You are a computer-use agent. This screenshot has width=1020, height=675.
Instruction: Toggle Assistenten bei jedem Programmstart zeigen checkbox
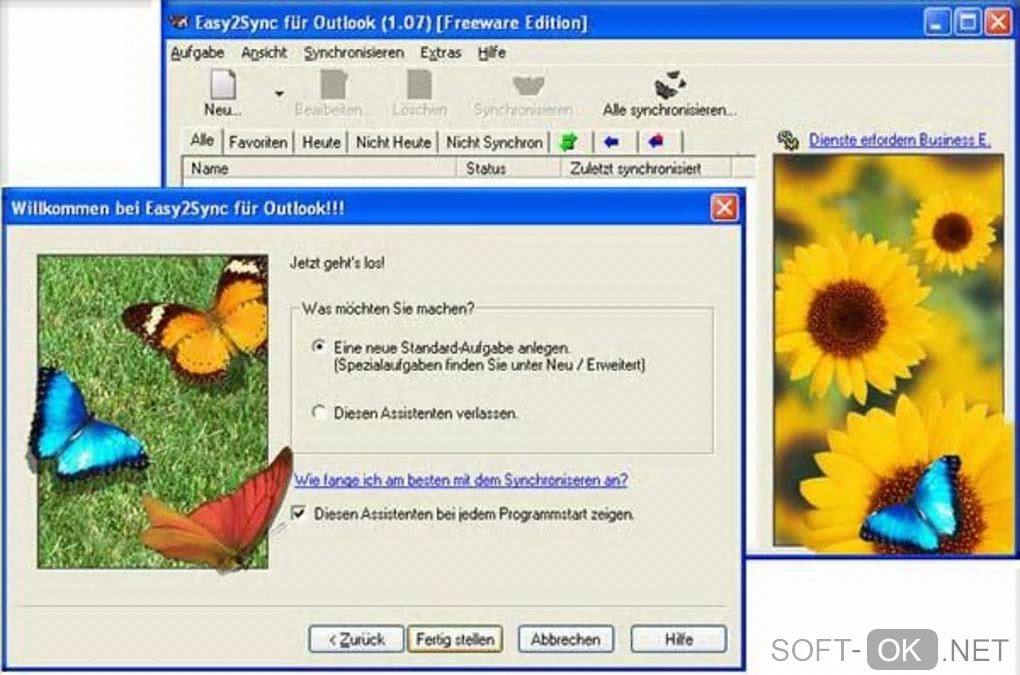pyautogui.click(x=299, y=513)
